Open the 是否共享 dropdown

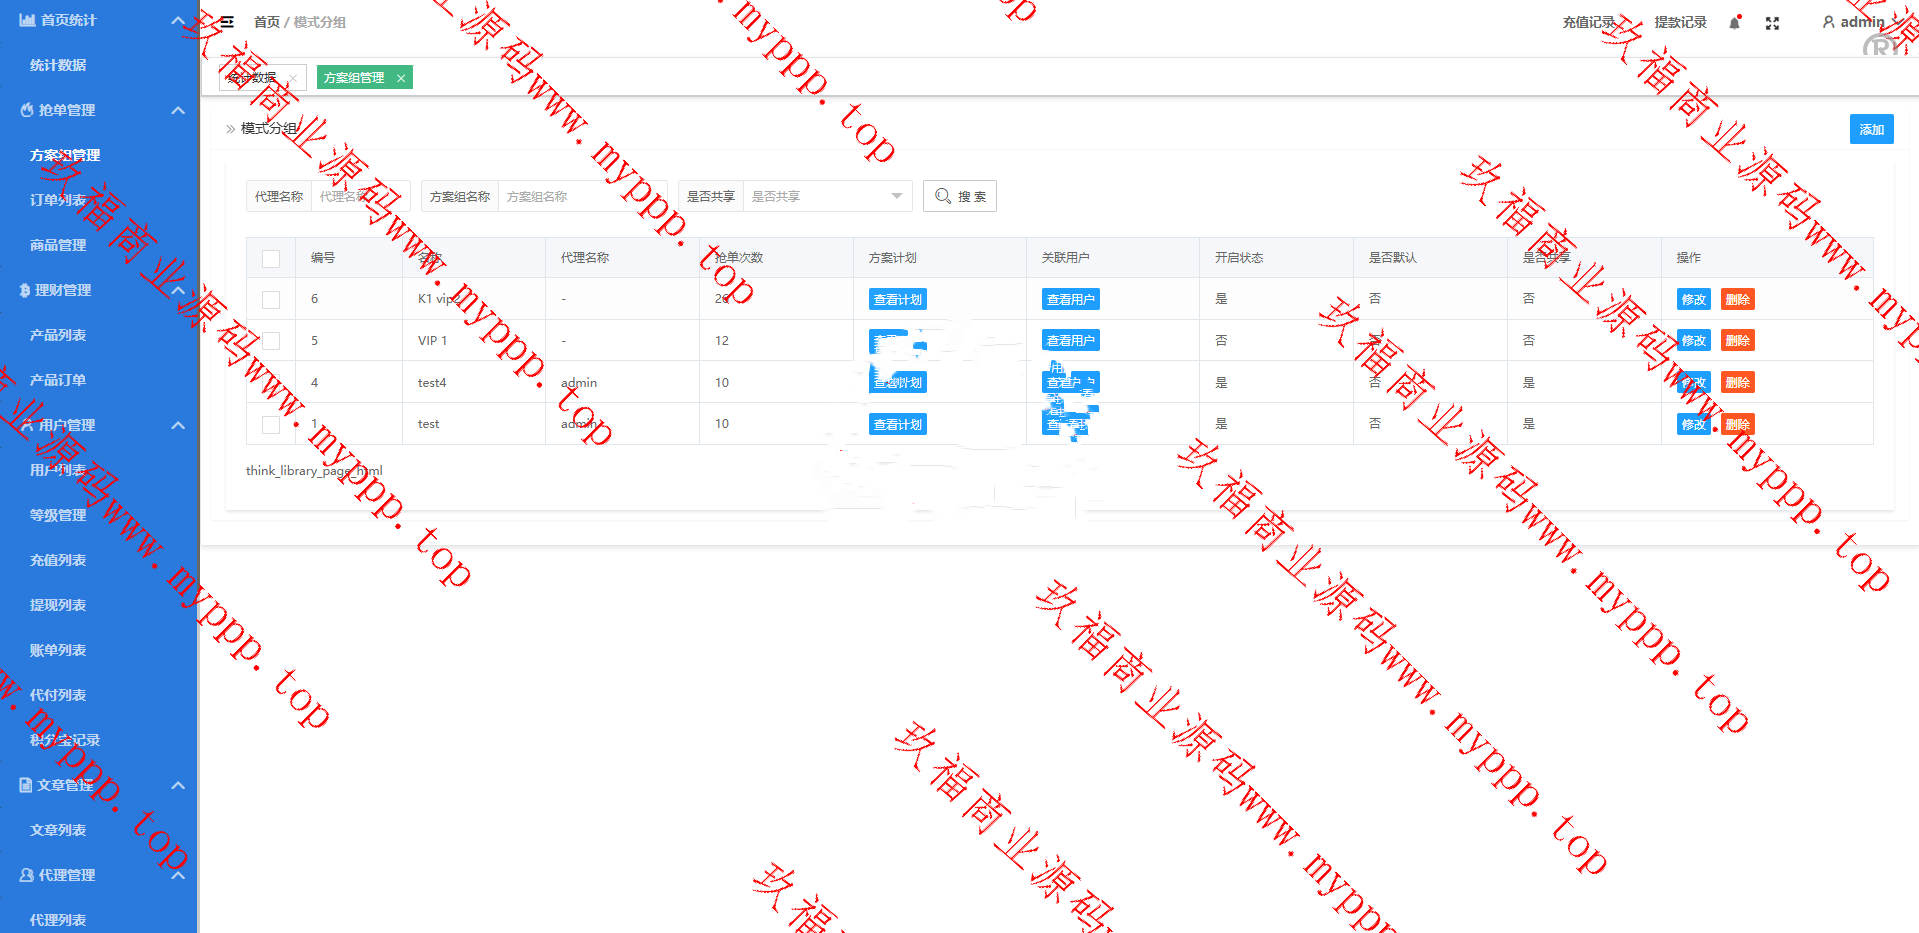click(x=825, y=196)
